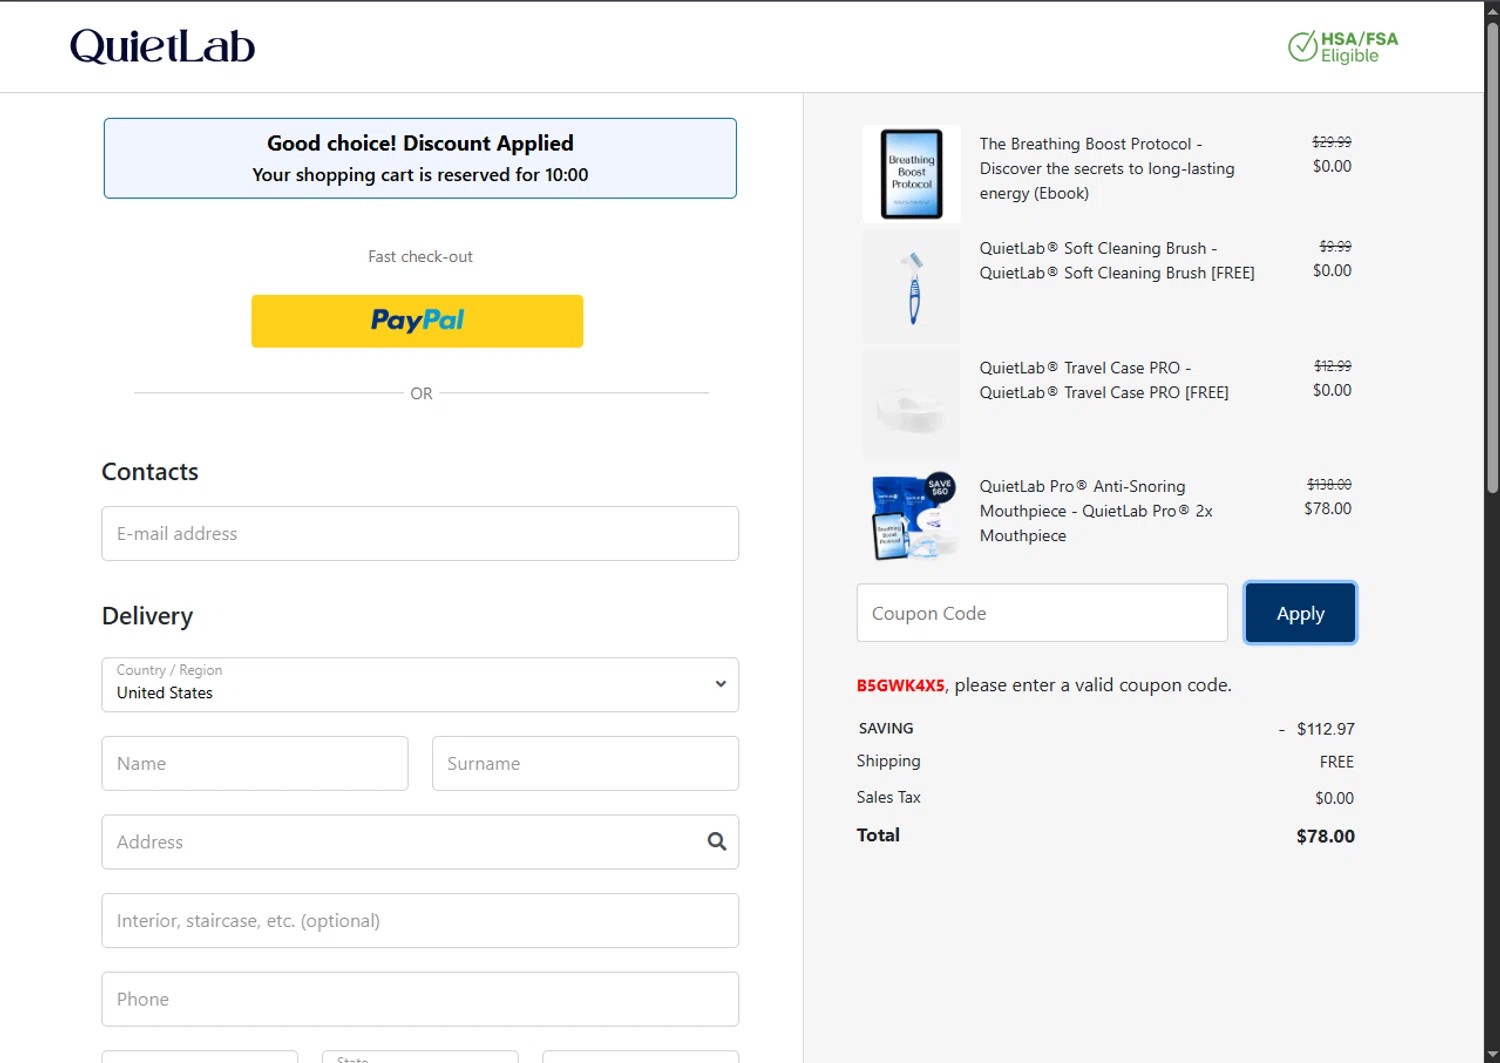Click the cart reserved timer text
The width and height of the screenshot is (1500, 1063).
[x=420, y=175]
